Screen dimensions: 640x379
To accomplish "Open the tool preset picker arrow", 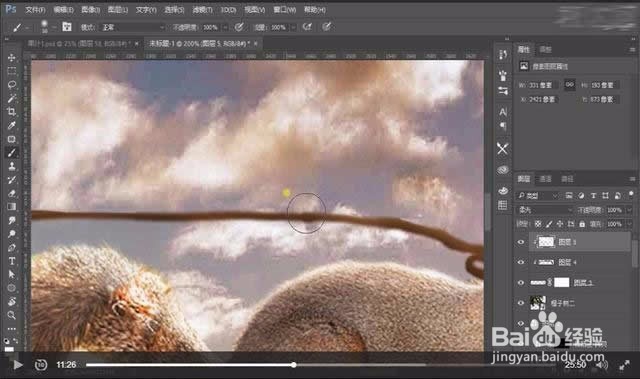I will pyautogui.click(x=27, y=28).
